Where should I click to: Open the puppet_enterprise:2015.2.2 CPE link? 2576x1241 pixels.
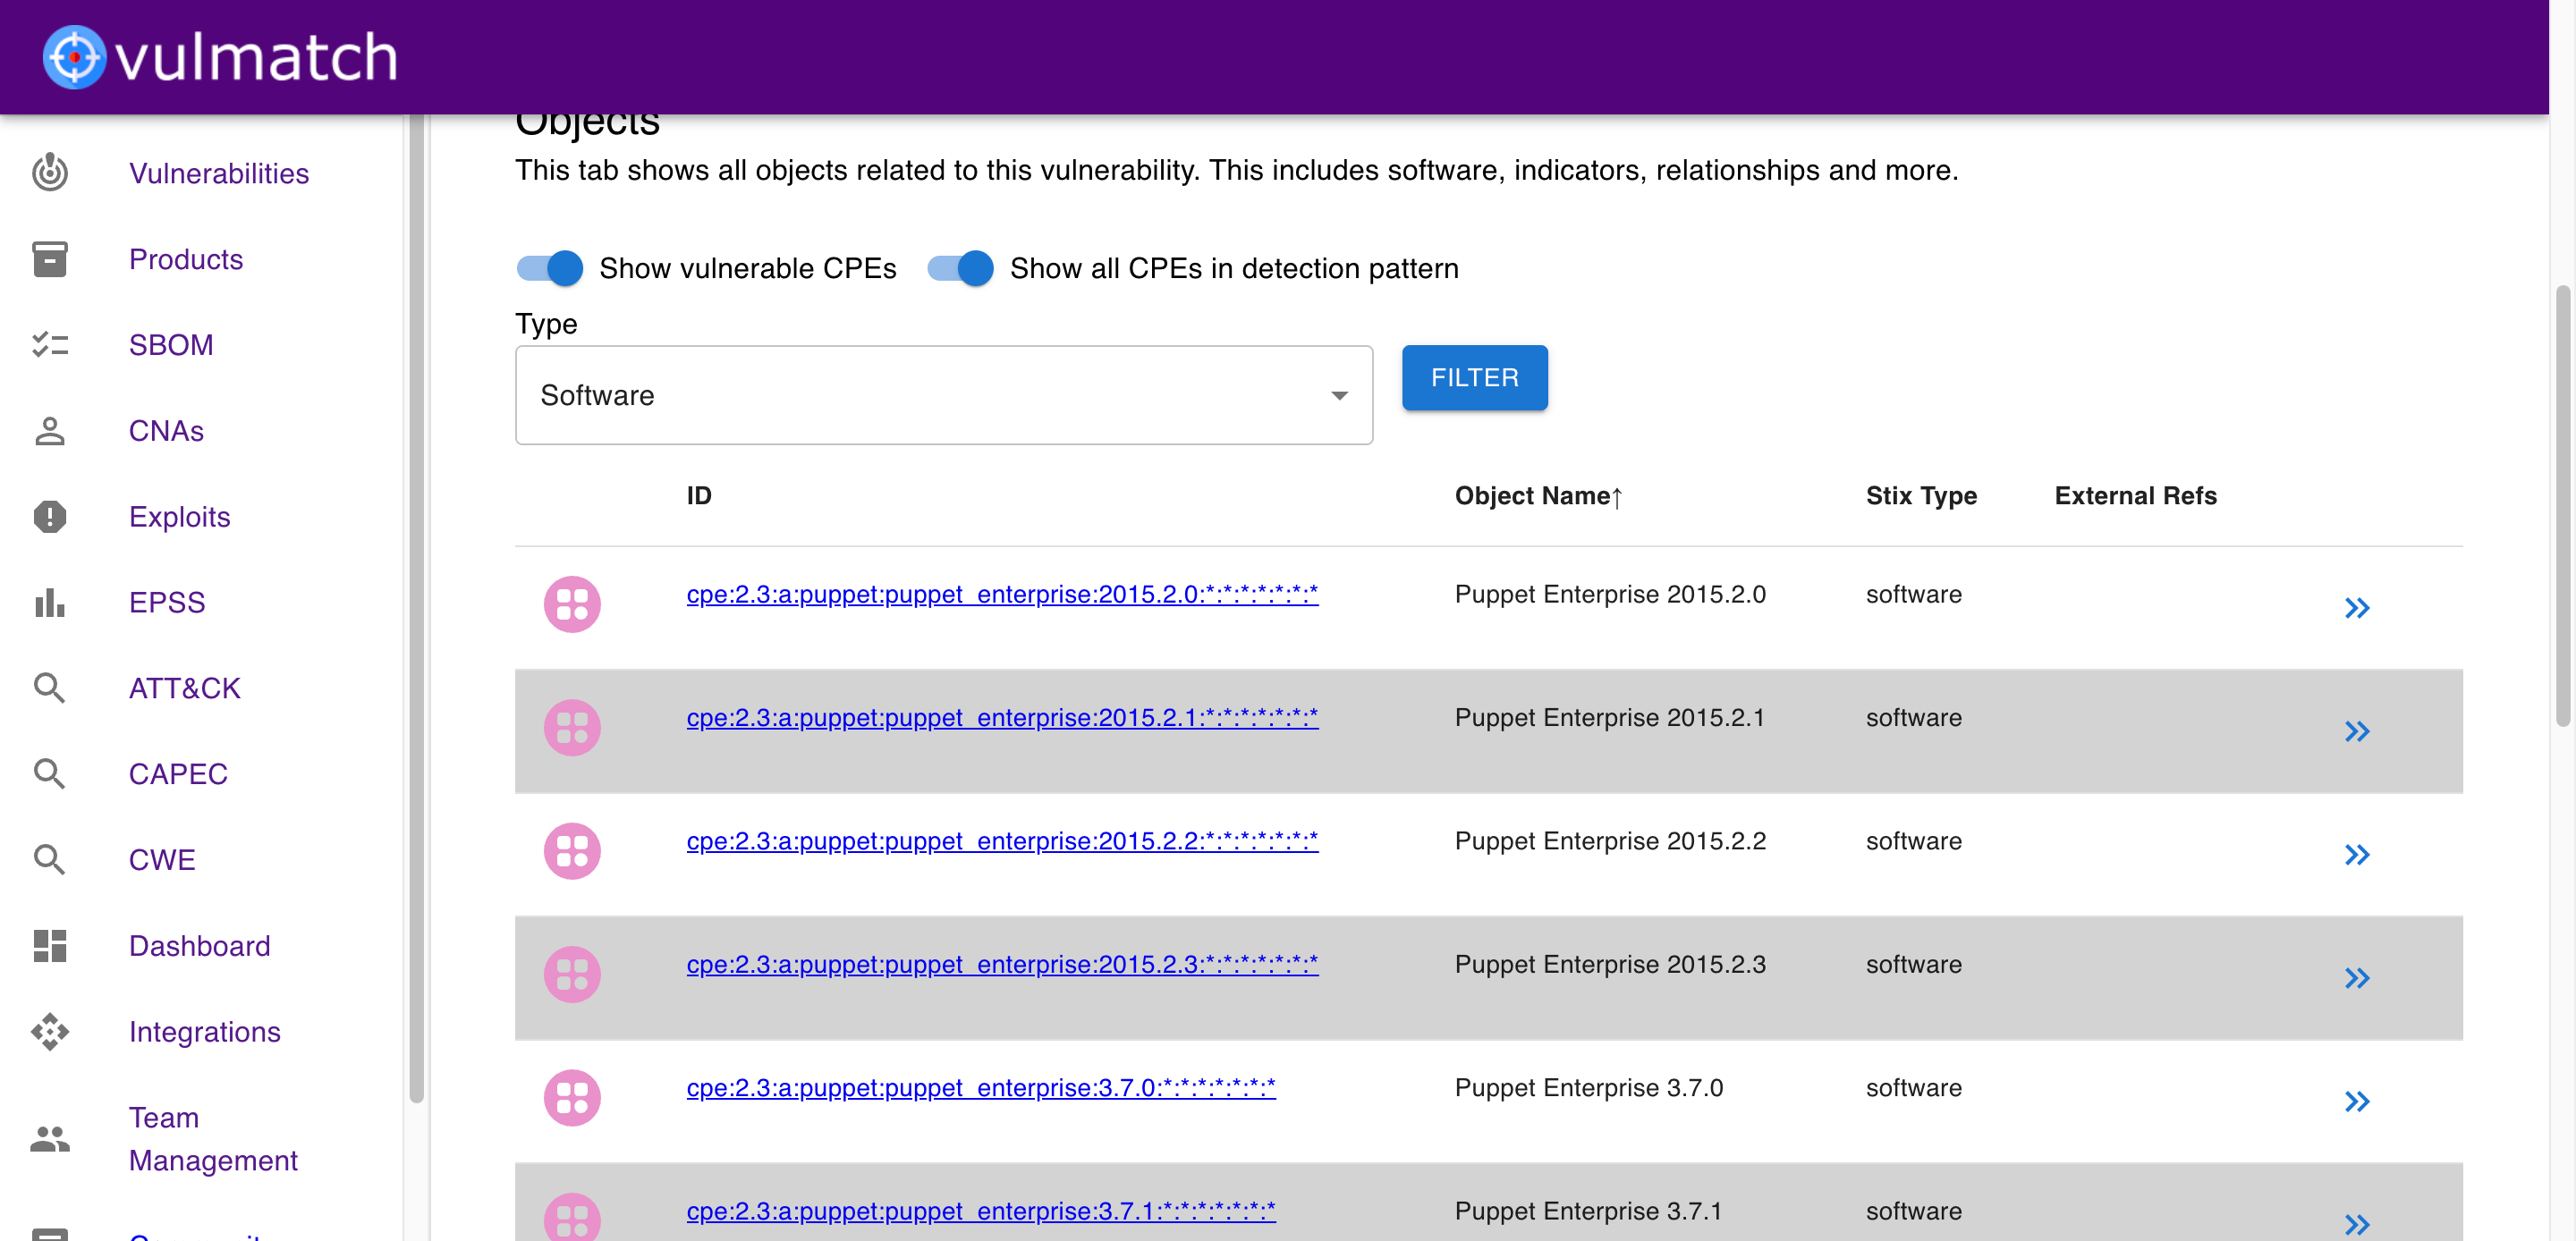coord(1002,841)
